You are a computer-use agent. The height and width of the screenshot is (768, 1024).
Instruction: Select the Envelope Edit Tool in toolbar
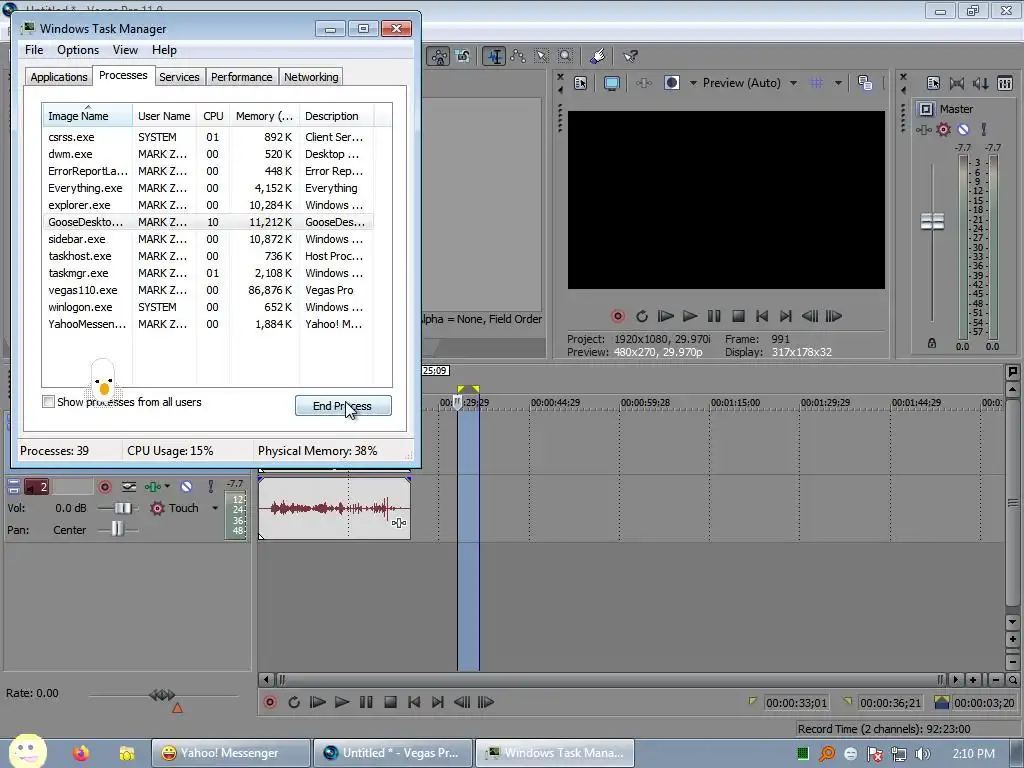pyautogui.click(x=519, y=56)
